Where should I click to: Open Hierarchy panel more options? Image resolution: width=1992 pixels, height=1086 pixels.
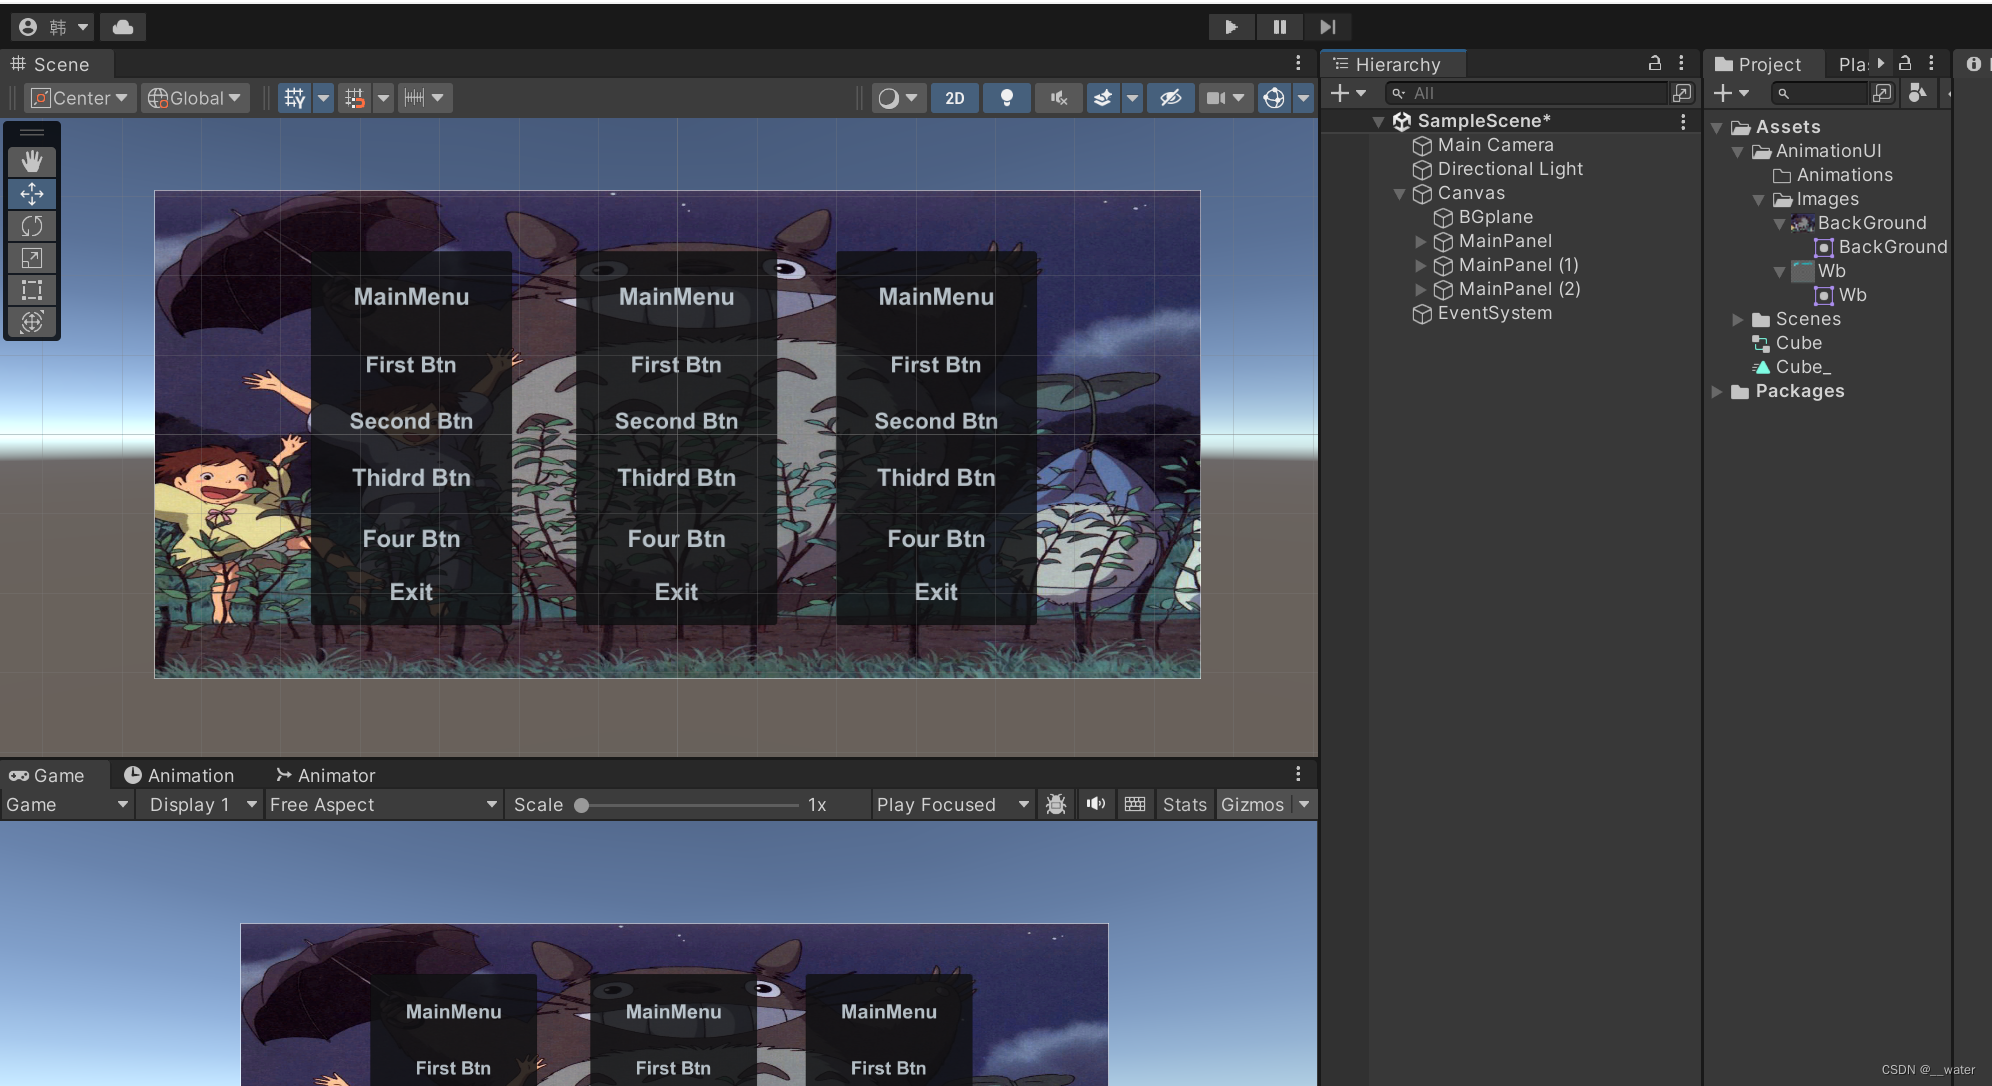1682,63
